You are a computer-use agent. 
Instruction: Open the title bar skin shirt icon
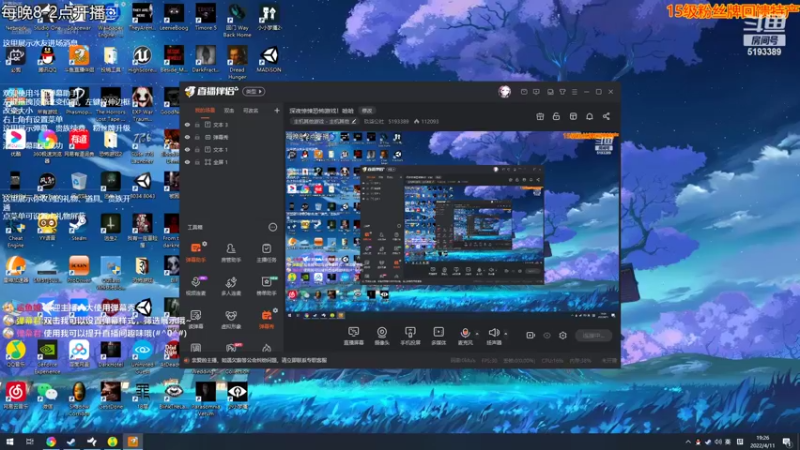tap(562, 92)
